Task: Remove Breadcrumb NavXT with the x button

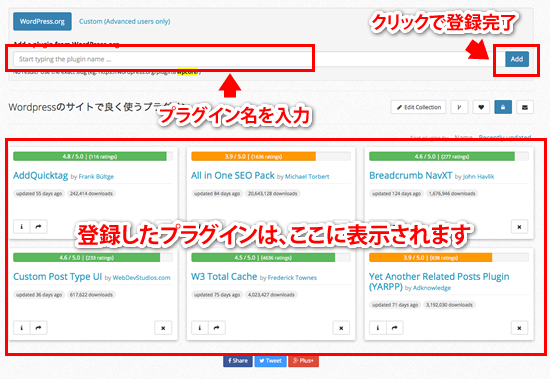Action: tap(519, 227)
